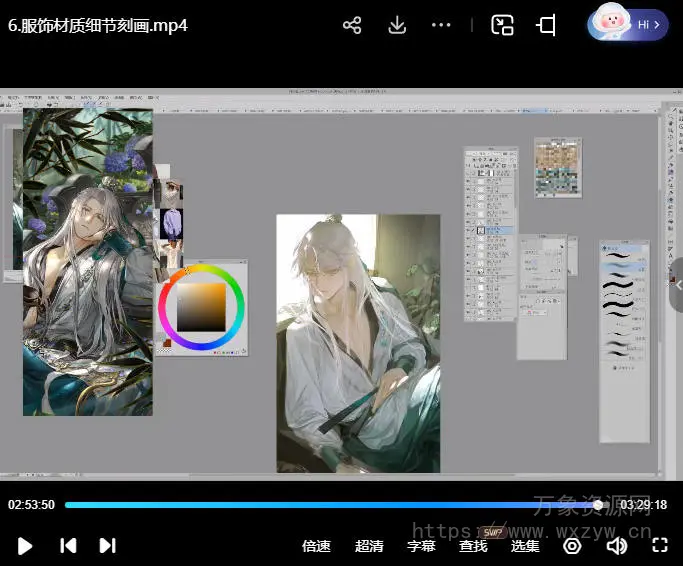The width and height of the screenshot is (683, 566).
Task: Click the 查找 search button
Action: (x=473, y=546)
